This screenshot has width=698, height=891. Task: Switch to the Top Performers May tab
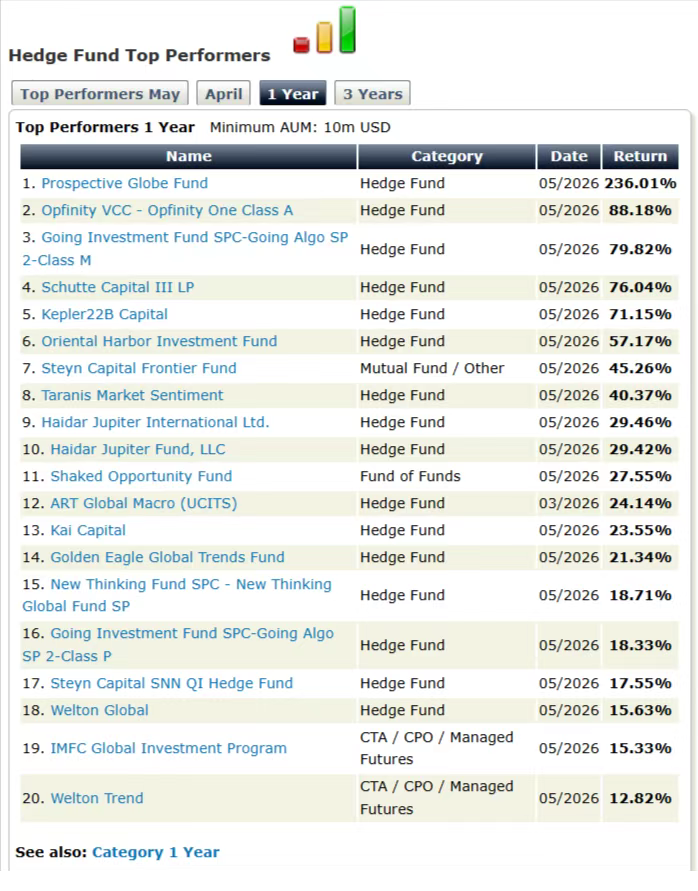tap(100, 94)
